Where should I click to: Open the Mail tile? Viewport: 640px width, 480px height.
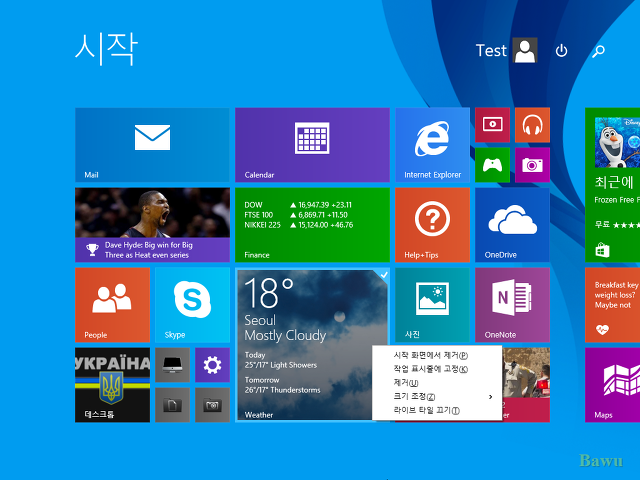coord(152,144)
